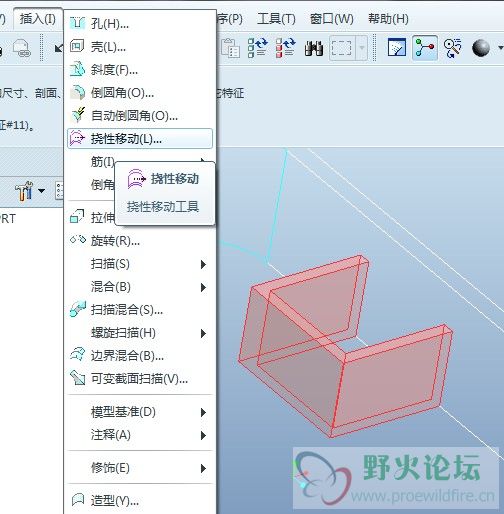The height and width of the screenshot is (514, 504).
Task: Expand the 注释(A) submenu
Action: tap(140, 435)
